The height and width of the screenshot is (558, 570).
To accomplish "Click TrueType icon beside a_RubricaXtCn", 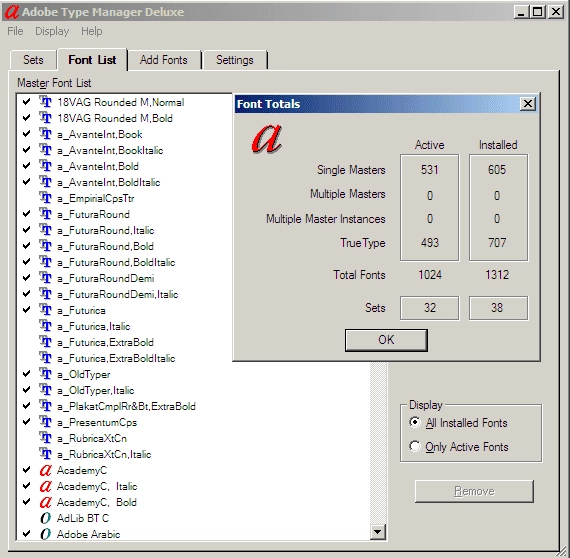I will (45, 438).
